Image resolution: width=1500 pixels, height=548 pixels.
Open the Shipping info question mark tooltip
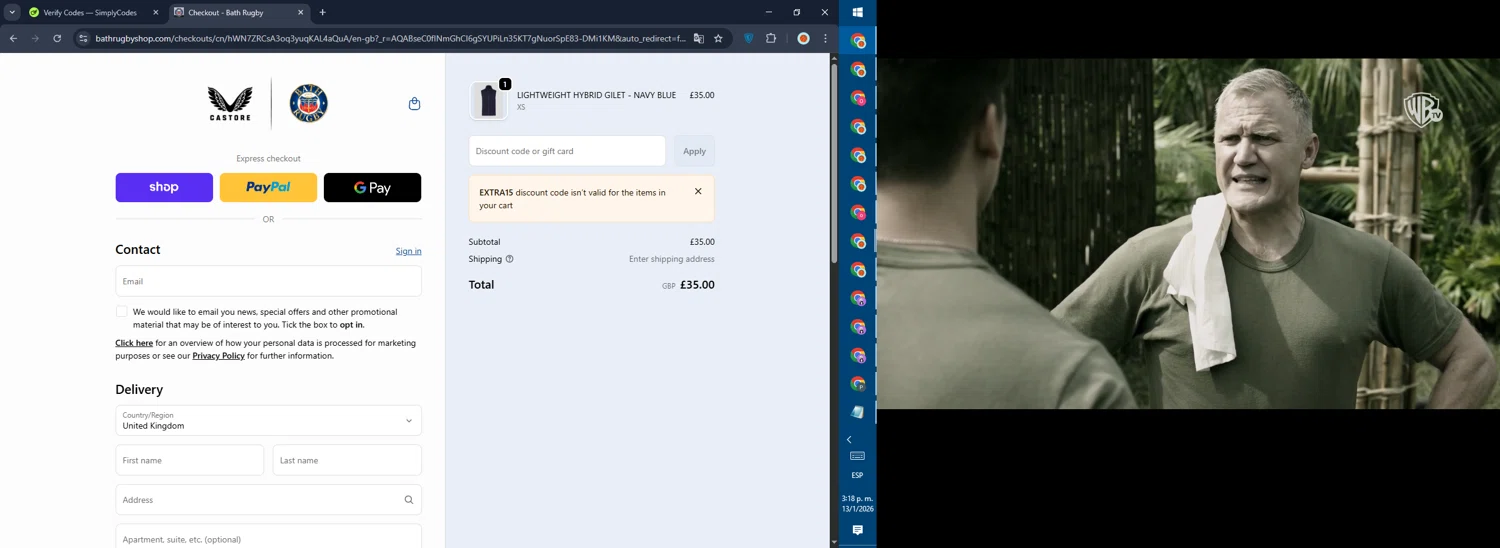(509, 259)
